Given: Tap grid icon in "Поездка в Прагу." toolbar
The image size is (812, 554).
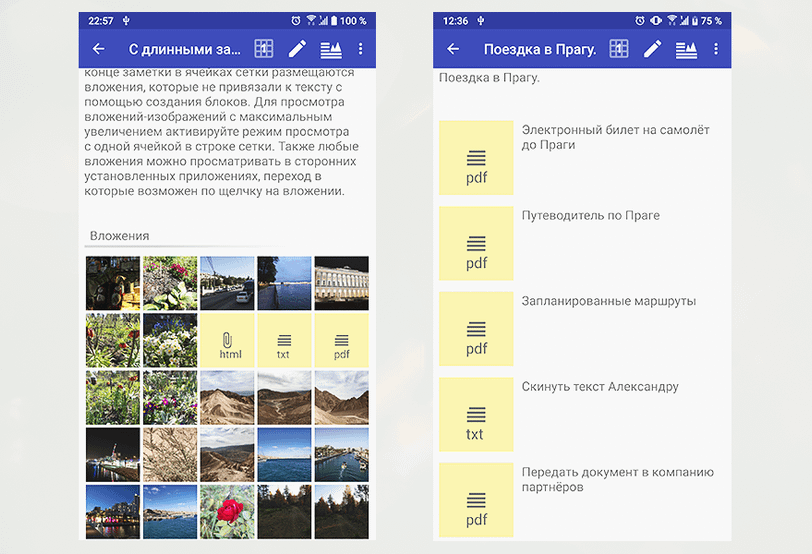Looking at the screenshot, I should click(x=619, y=49).
